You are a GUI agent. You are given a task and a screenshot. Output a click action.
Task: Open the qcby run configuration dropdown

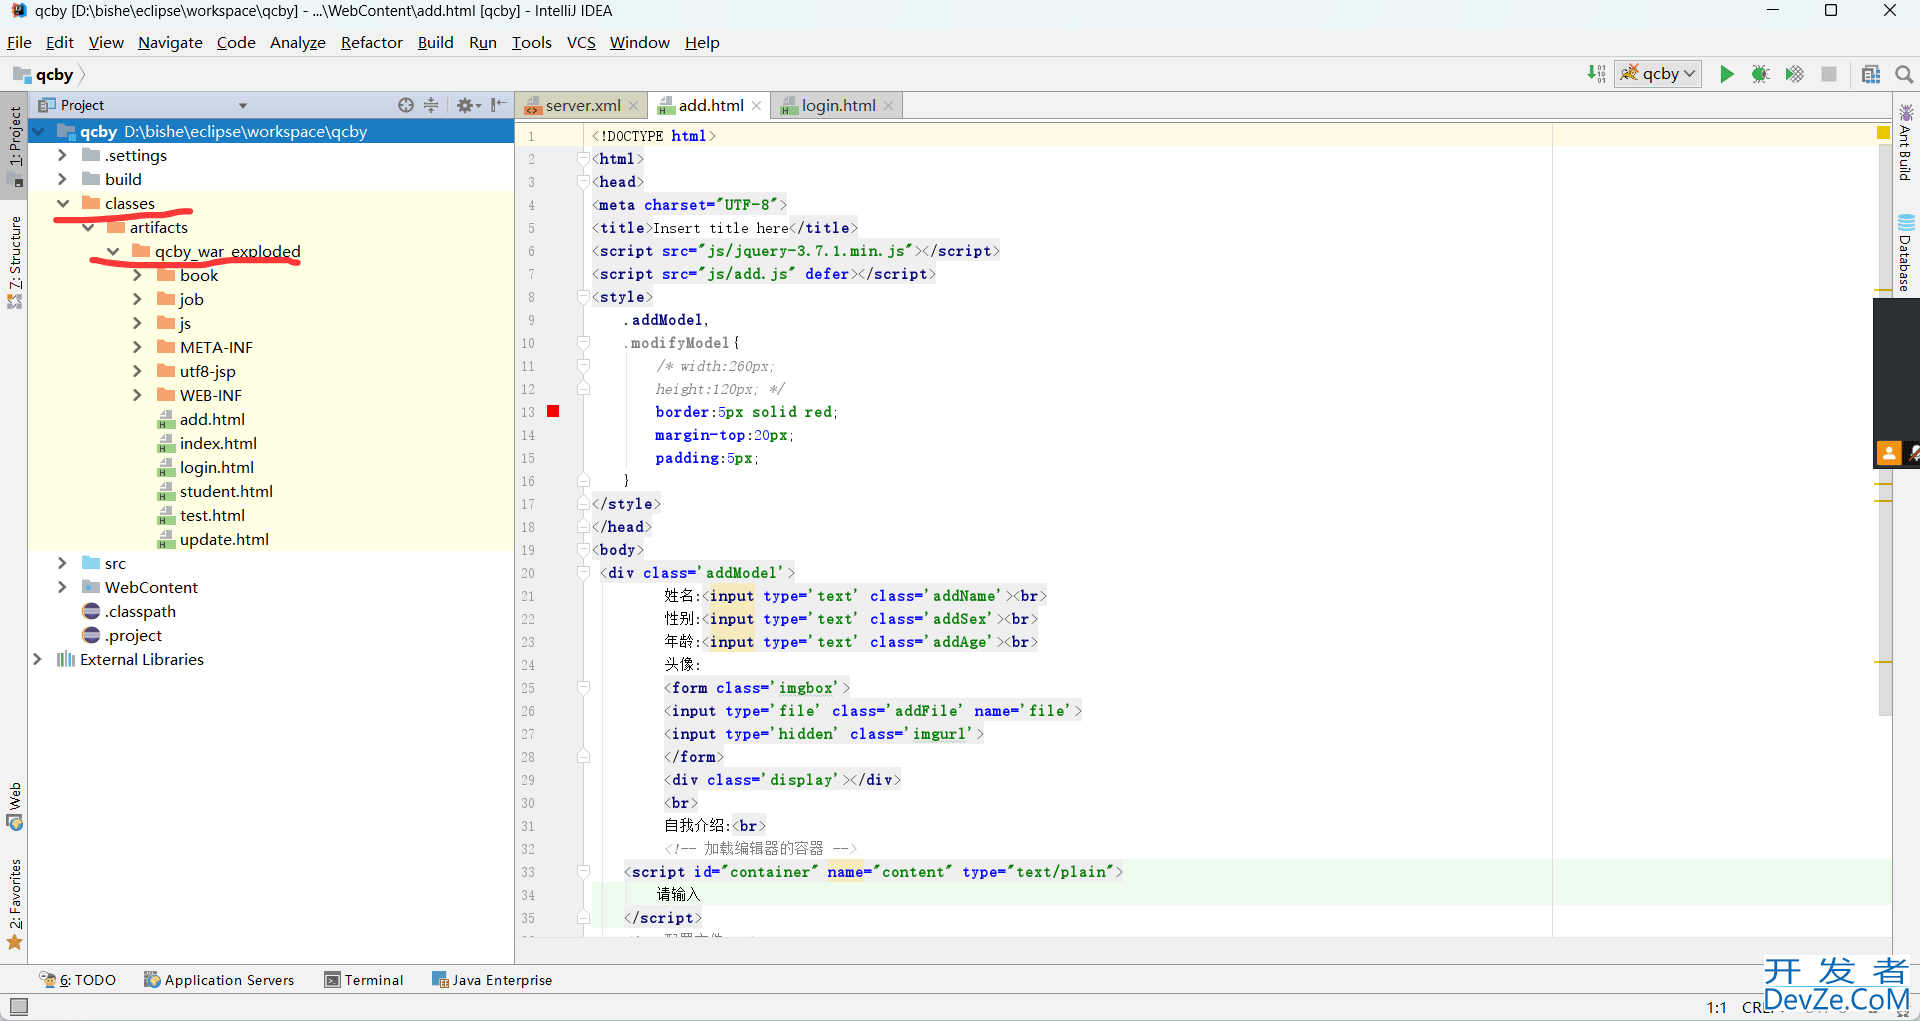(1658, 74)
